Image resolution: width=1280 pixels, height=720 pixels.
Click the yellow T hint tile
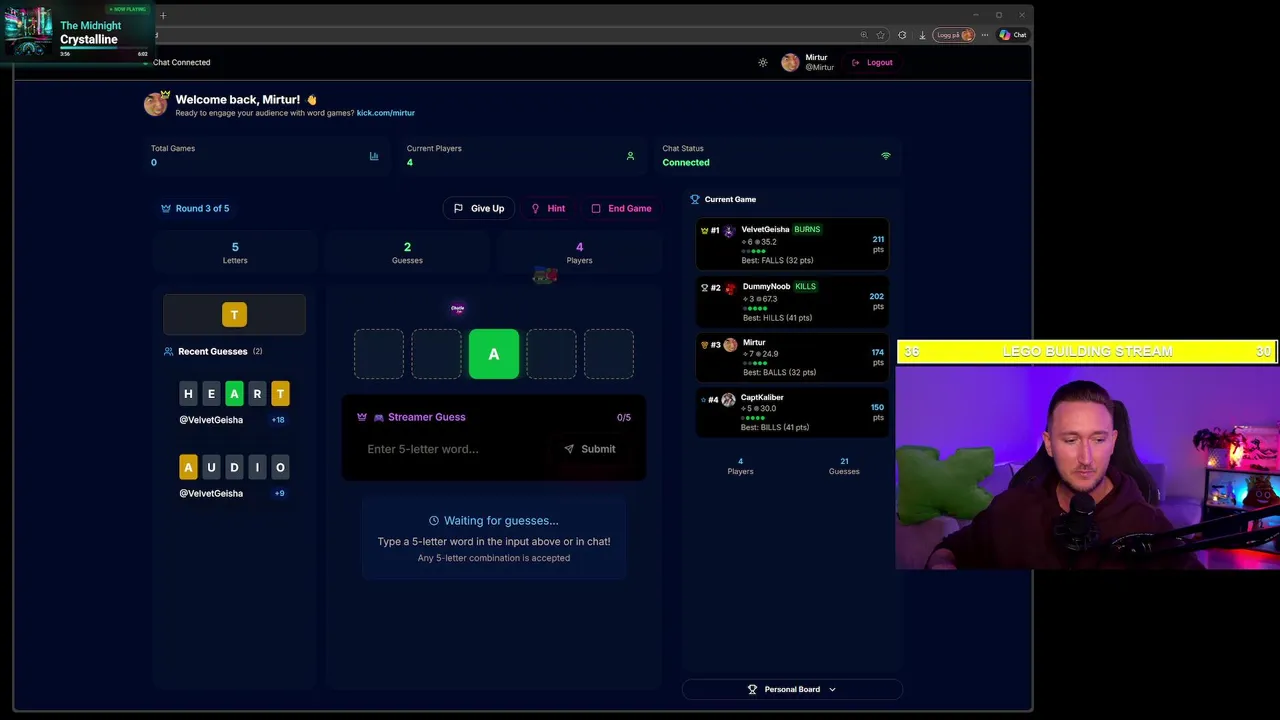point(234,314)
